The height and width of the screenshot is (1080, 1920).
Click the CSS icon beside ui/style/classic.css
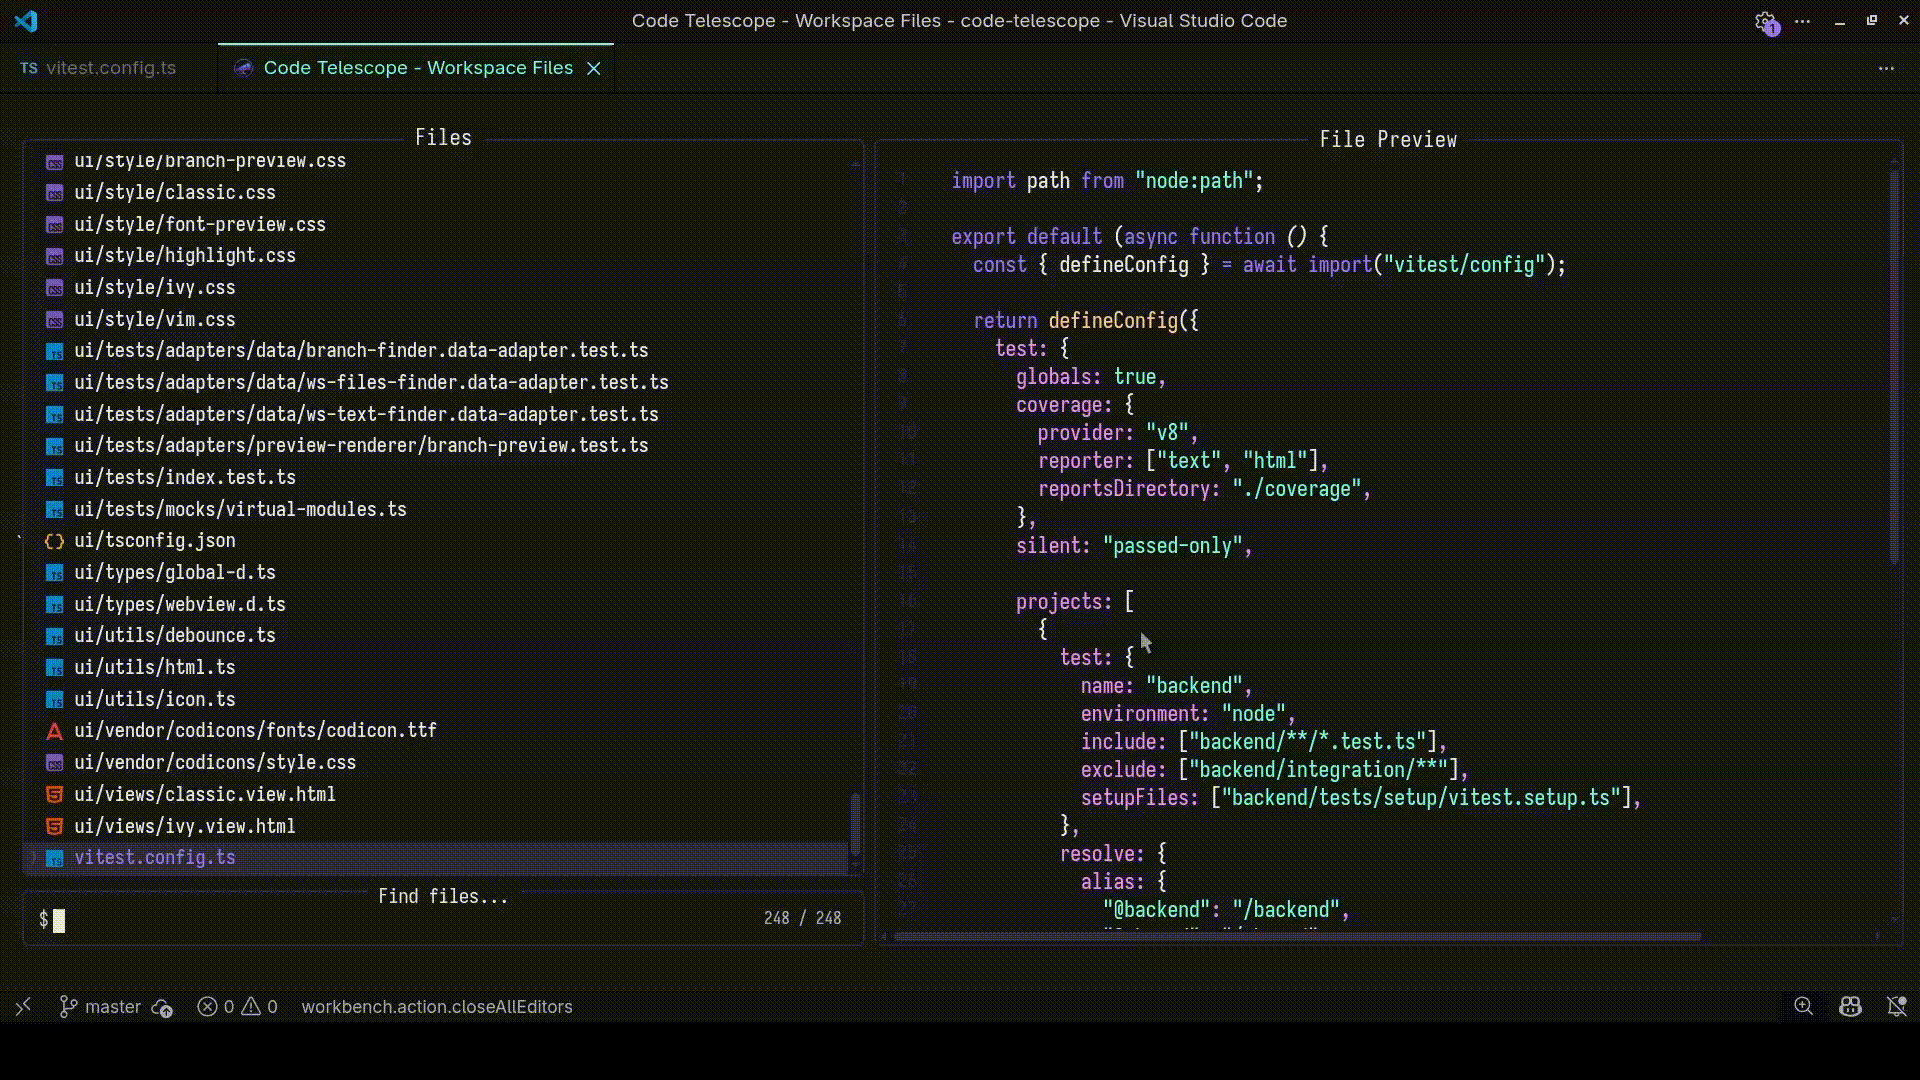[55, 192]
